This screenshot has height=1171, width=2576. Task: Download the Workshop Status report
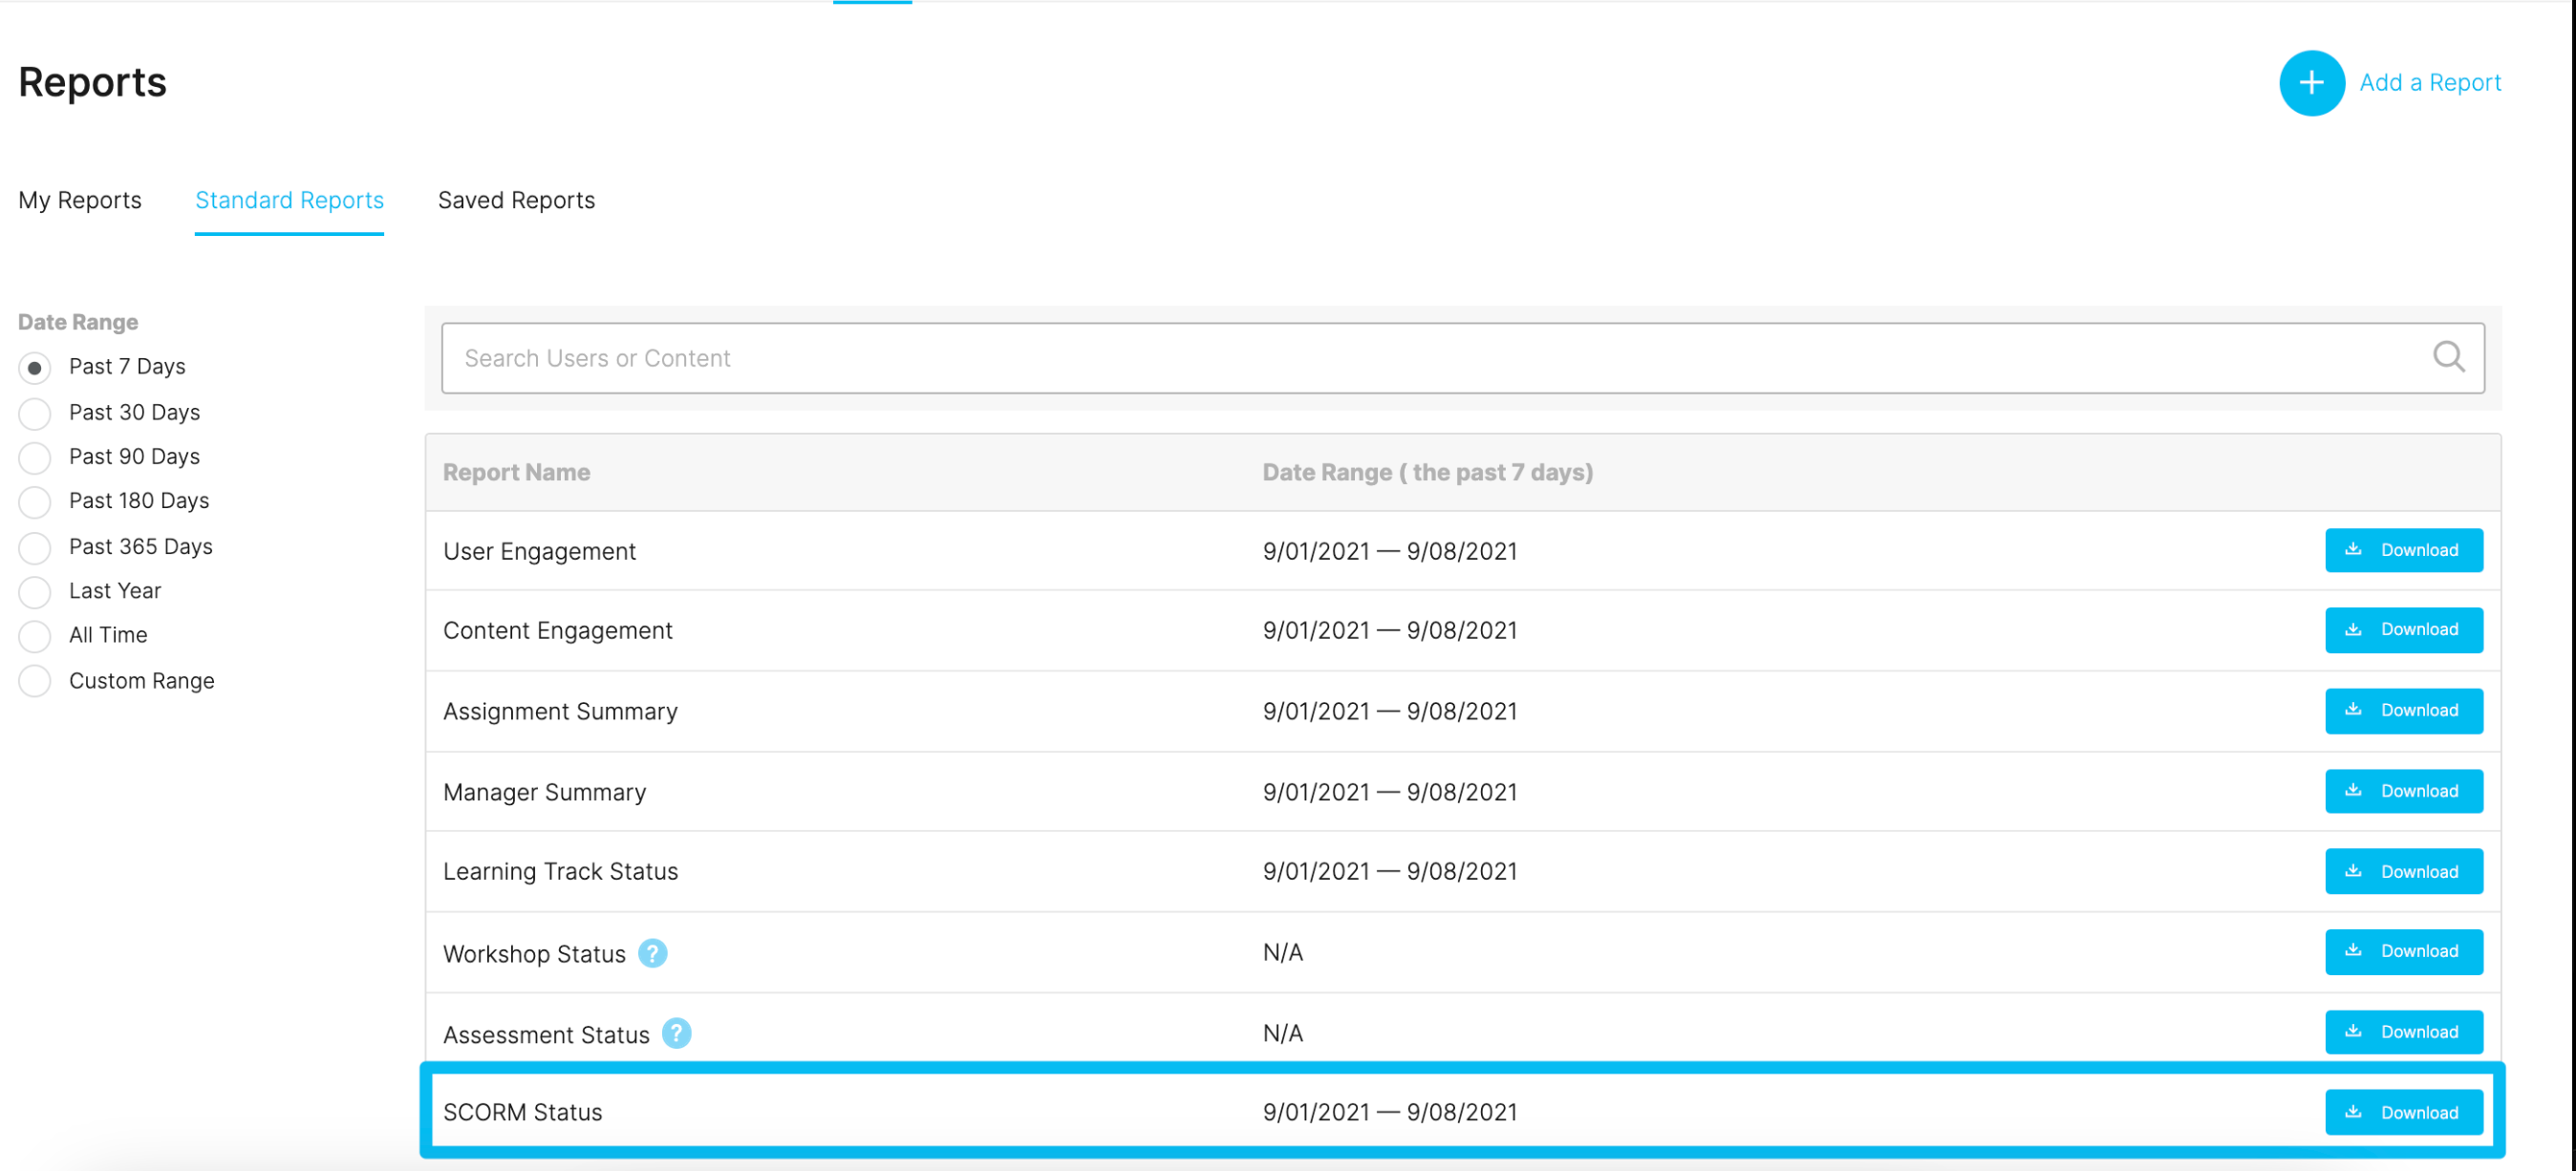pyautogui.click(x=2403, y=952)
